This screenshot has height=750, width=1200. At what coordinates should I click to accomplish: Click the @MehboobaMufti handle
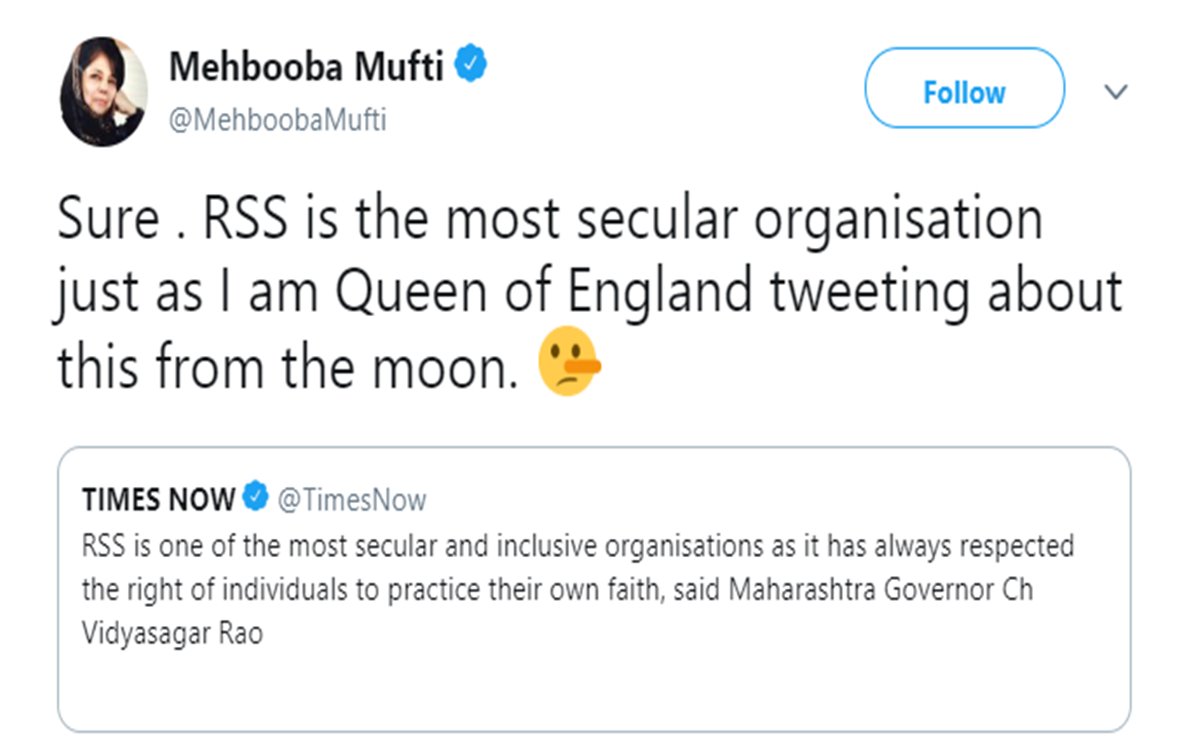[x=277, y=121]
